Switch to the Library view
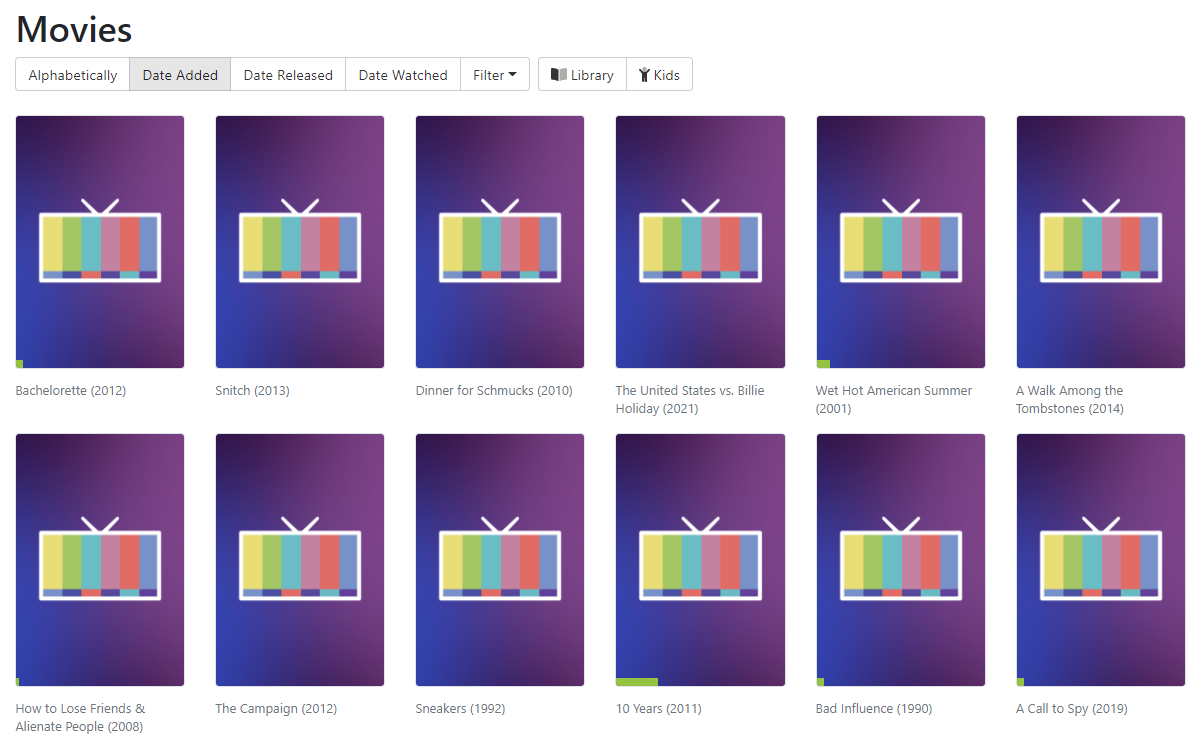This screenshot has height=744, width=1202. coord(582,75)
